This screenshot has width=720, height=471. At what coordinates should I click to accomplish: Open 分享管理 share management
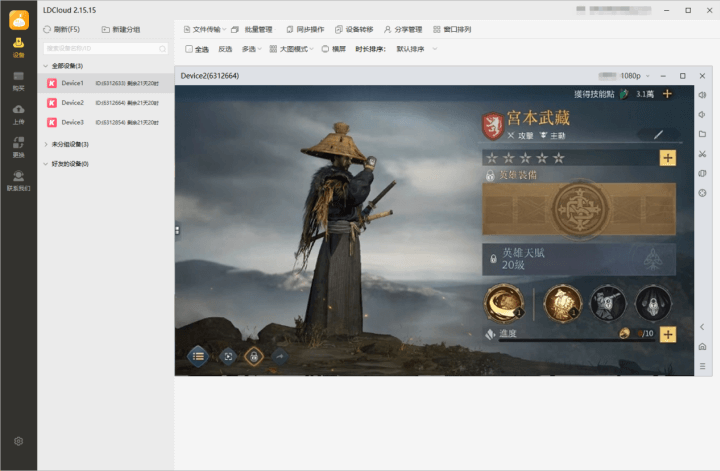tap(403, 29)
